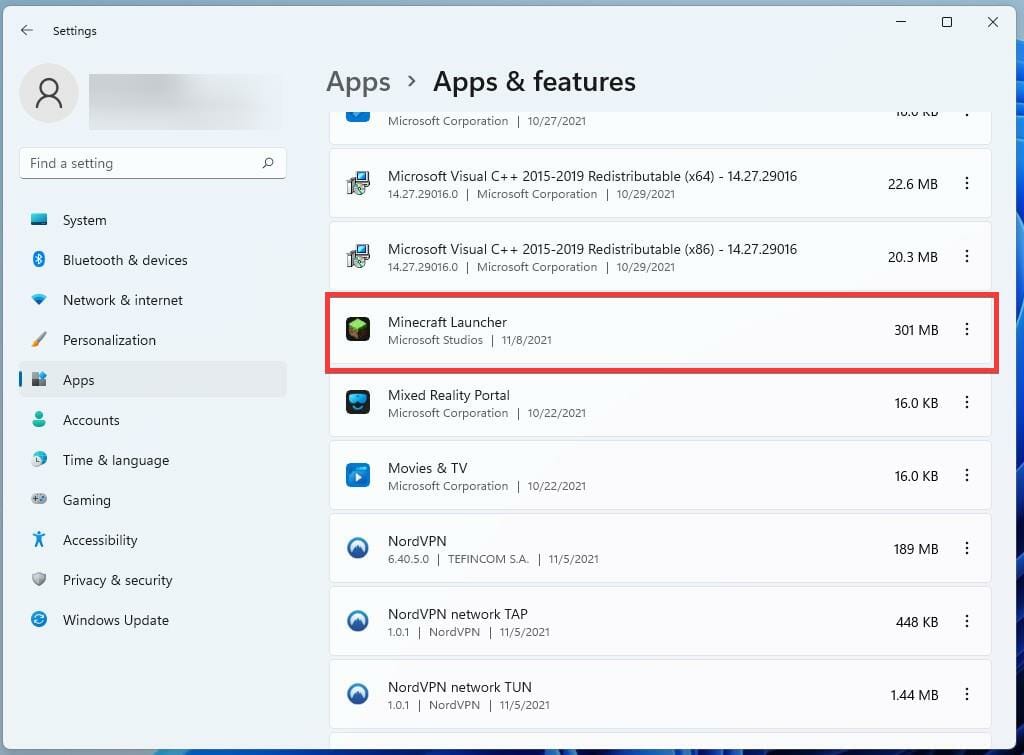Go to Personalization settings

point(153,340)
